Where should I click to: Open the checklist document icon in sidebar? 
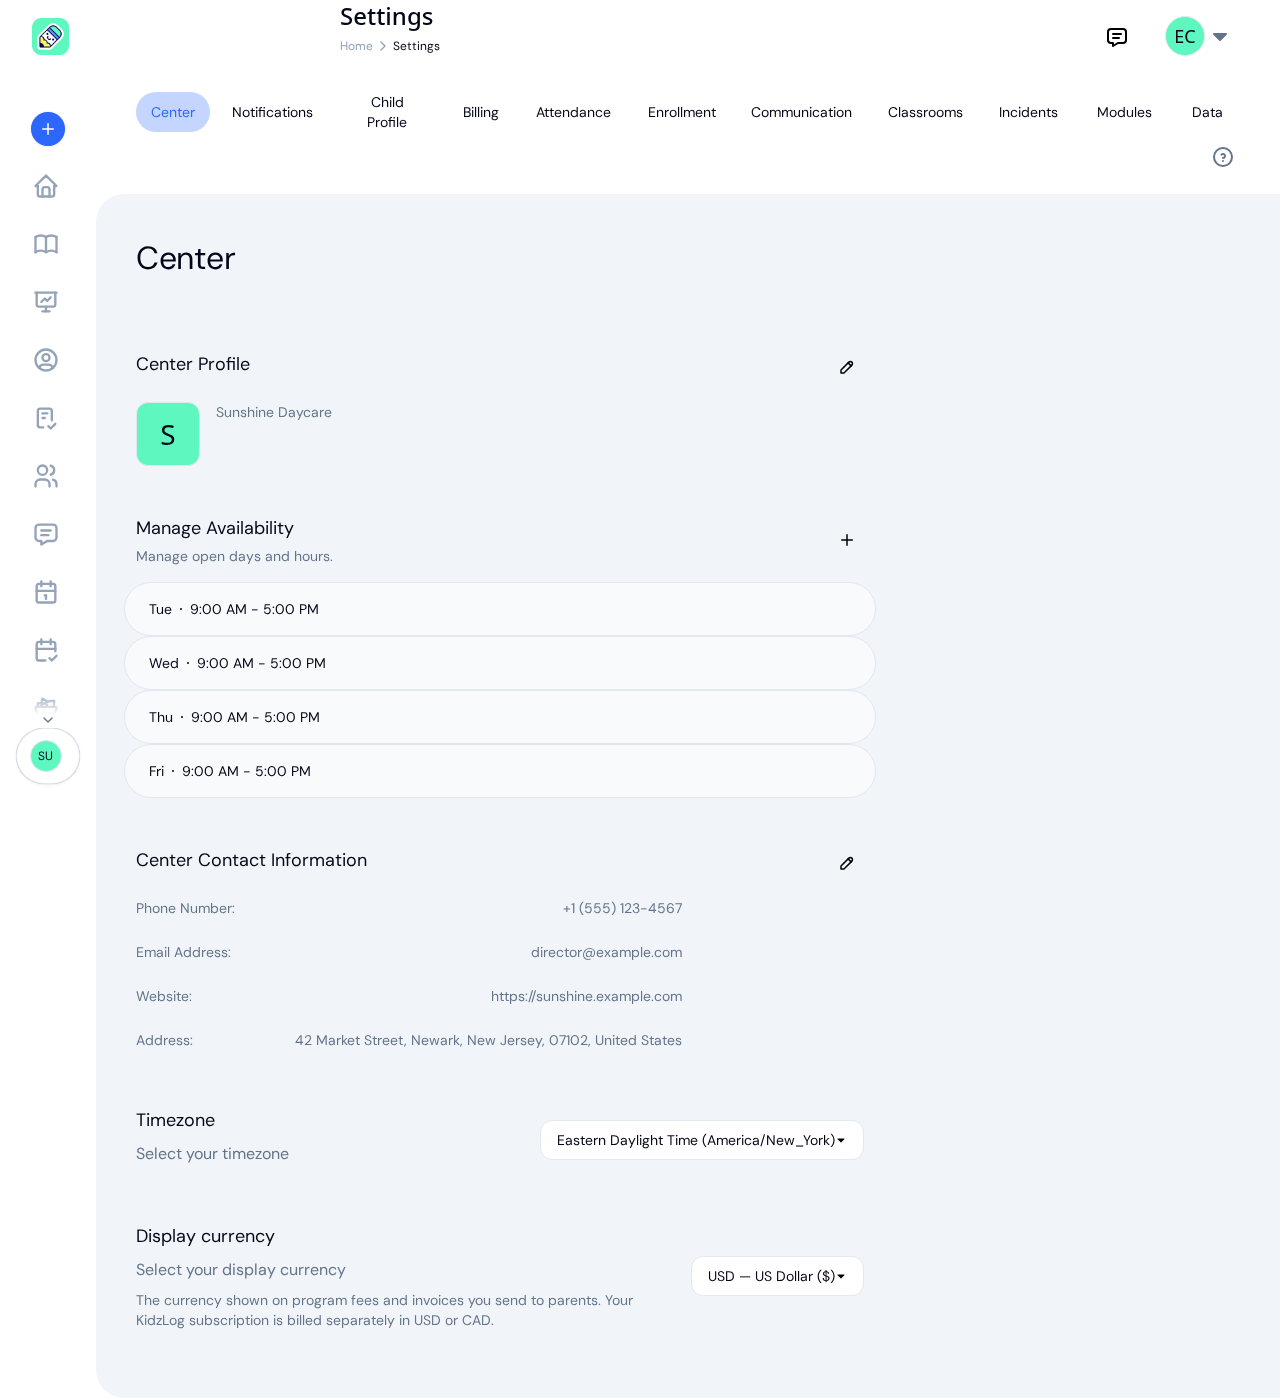coord(46,418)
